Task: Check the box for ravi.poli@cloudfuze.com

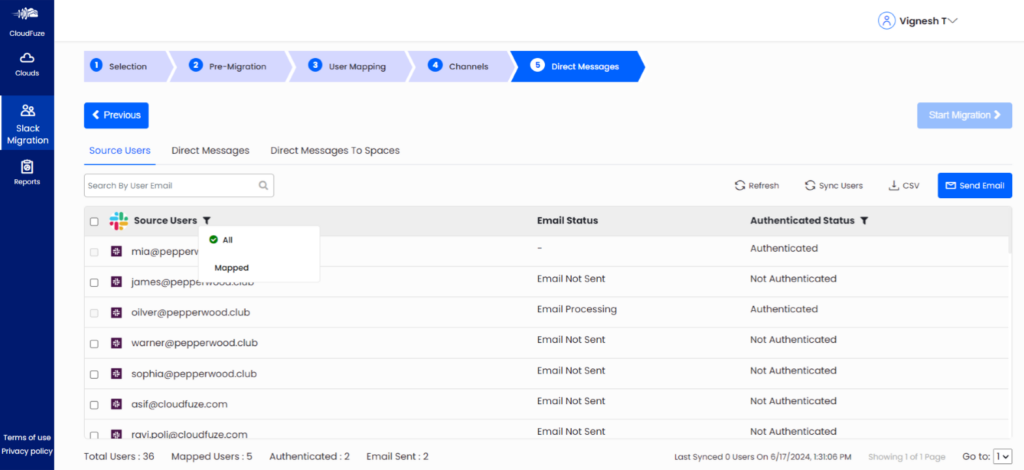Action: (94, 435)
